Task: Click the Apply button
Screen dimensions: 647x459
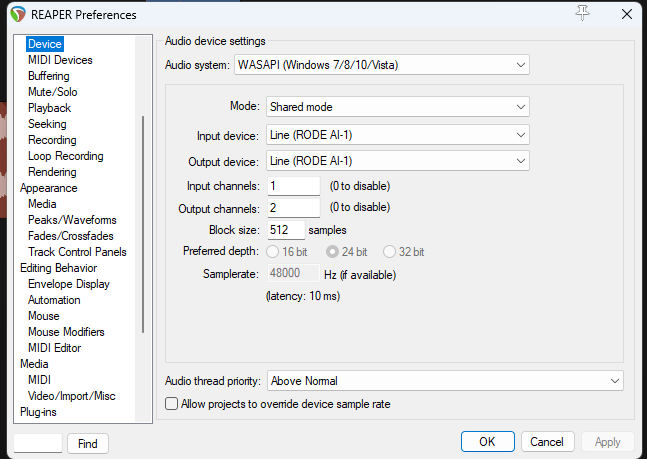Action: (607, 442)
